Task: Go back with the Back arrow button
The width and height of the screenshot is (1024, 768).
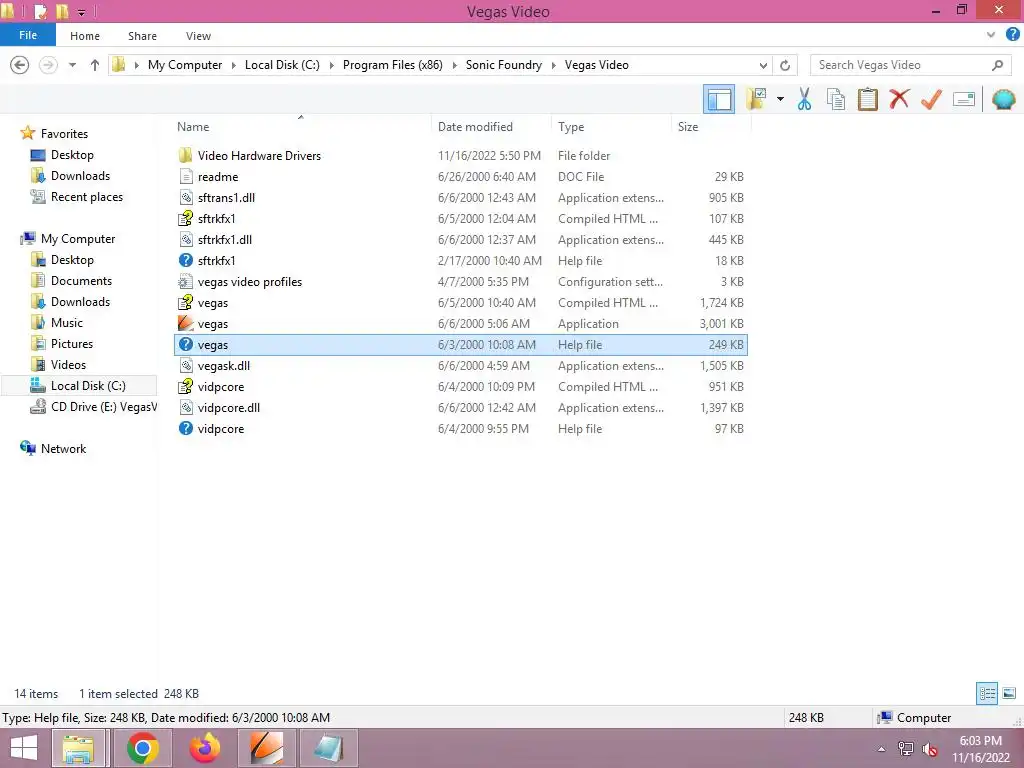Action: [20, 65]
